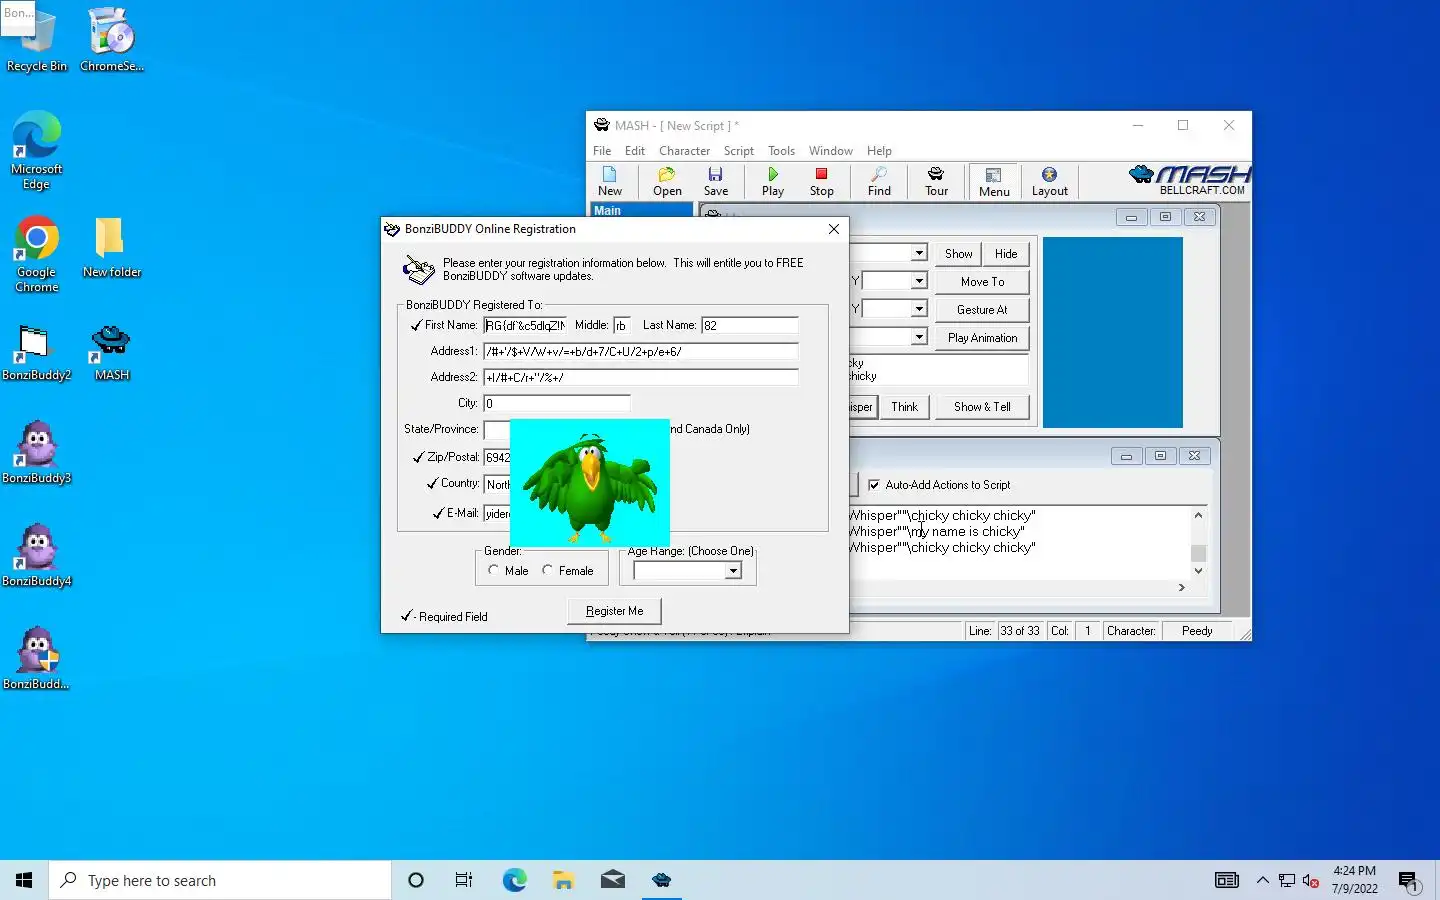Open Character menu in MASH
Viewport: 1440px width, 900px height.
pos(684,151)
